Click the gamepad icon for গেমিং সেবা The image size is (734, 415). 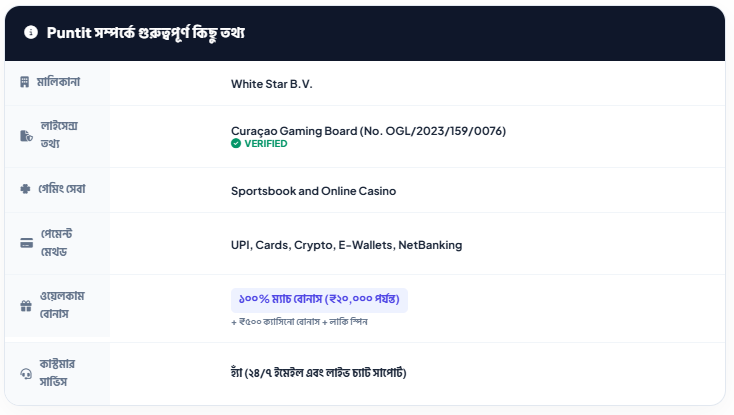25,189
